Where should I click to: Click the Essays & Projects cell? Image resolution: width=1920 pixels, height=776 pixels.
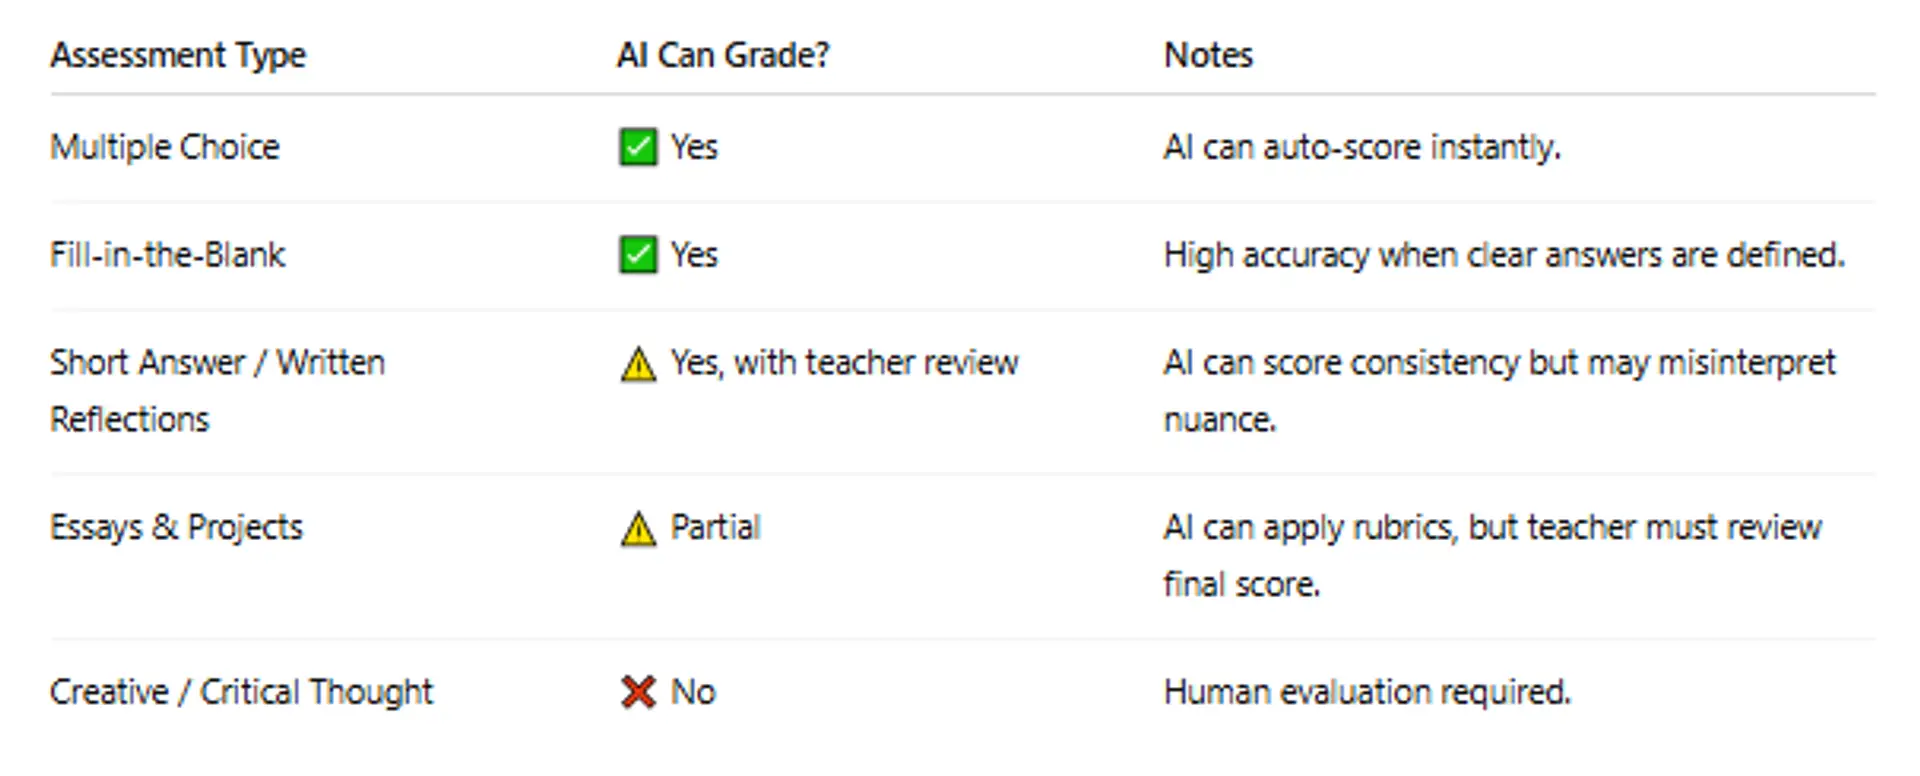point(176,527)
